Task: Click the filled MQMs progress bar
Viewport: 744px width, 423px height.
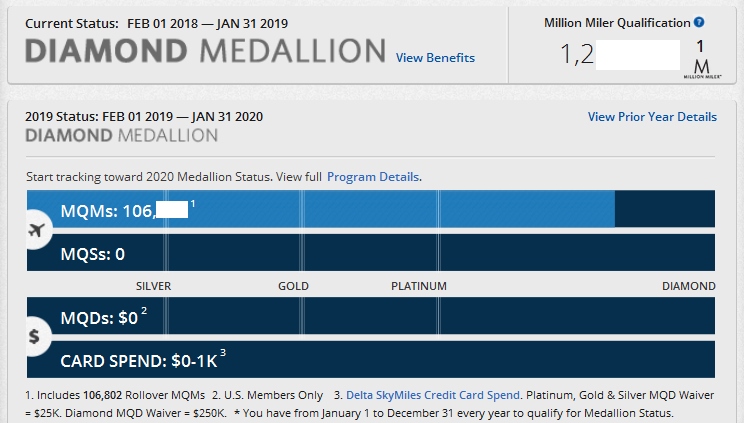Action: click(x=400, y=210)
